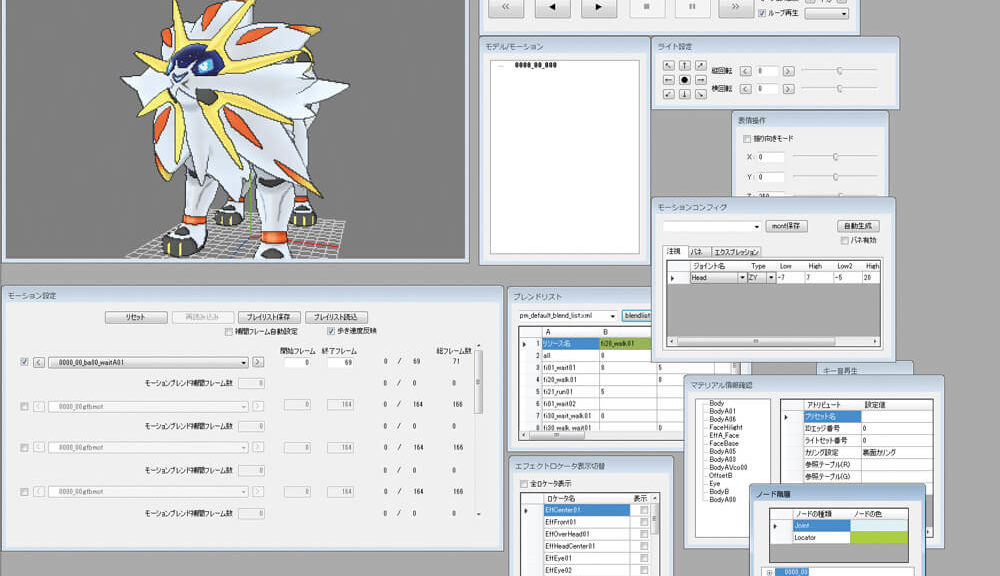
Task: Click the 横回転 light rotation slider
Action: pyautogui.click(x=839, y=88)
